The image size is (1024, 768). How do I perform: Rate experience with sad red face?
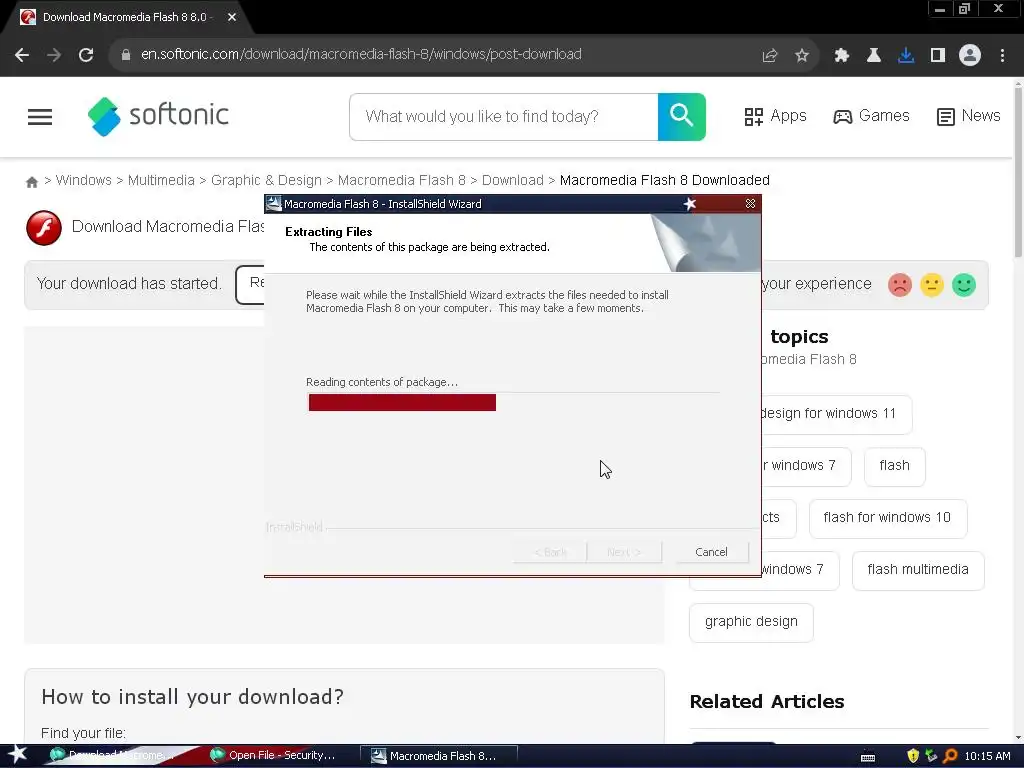coord(900,285)
